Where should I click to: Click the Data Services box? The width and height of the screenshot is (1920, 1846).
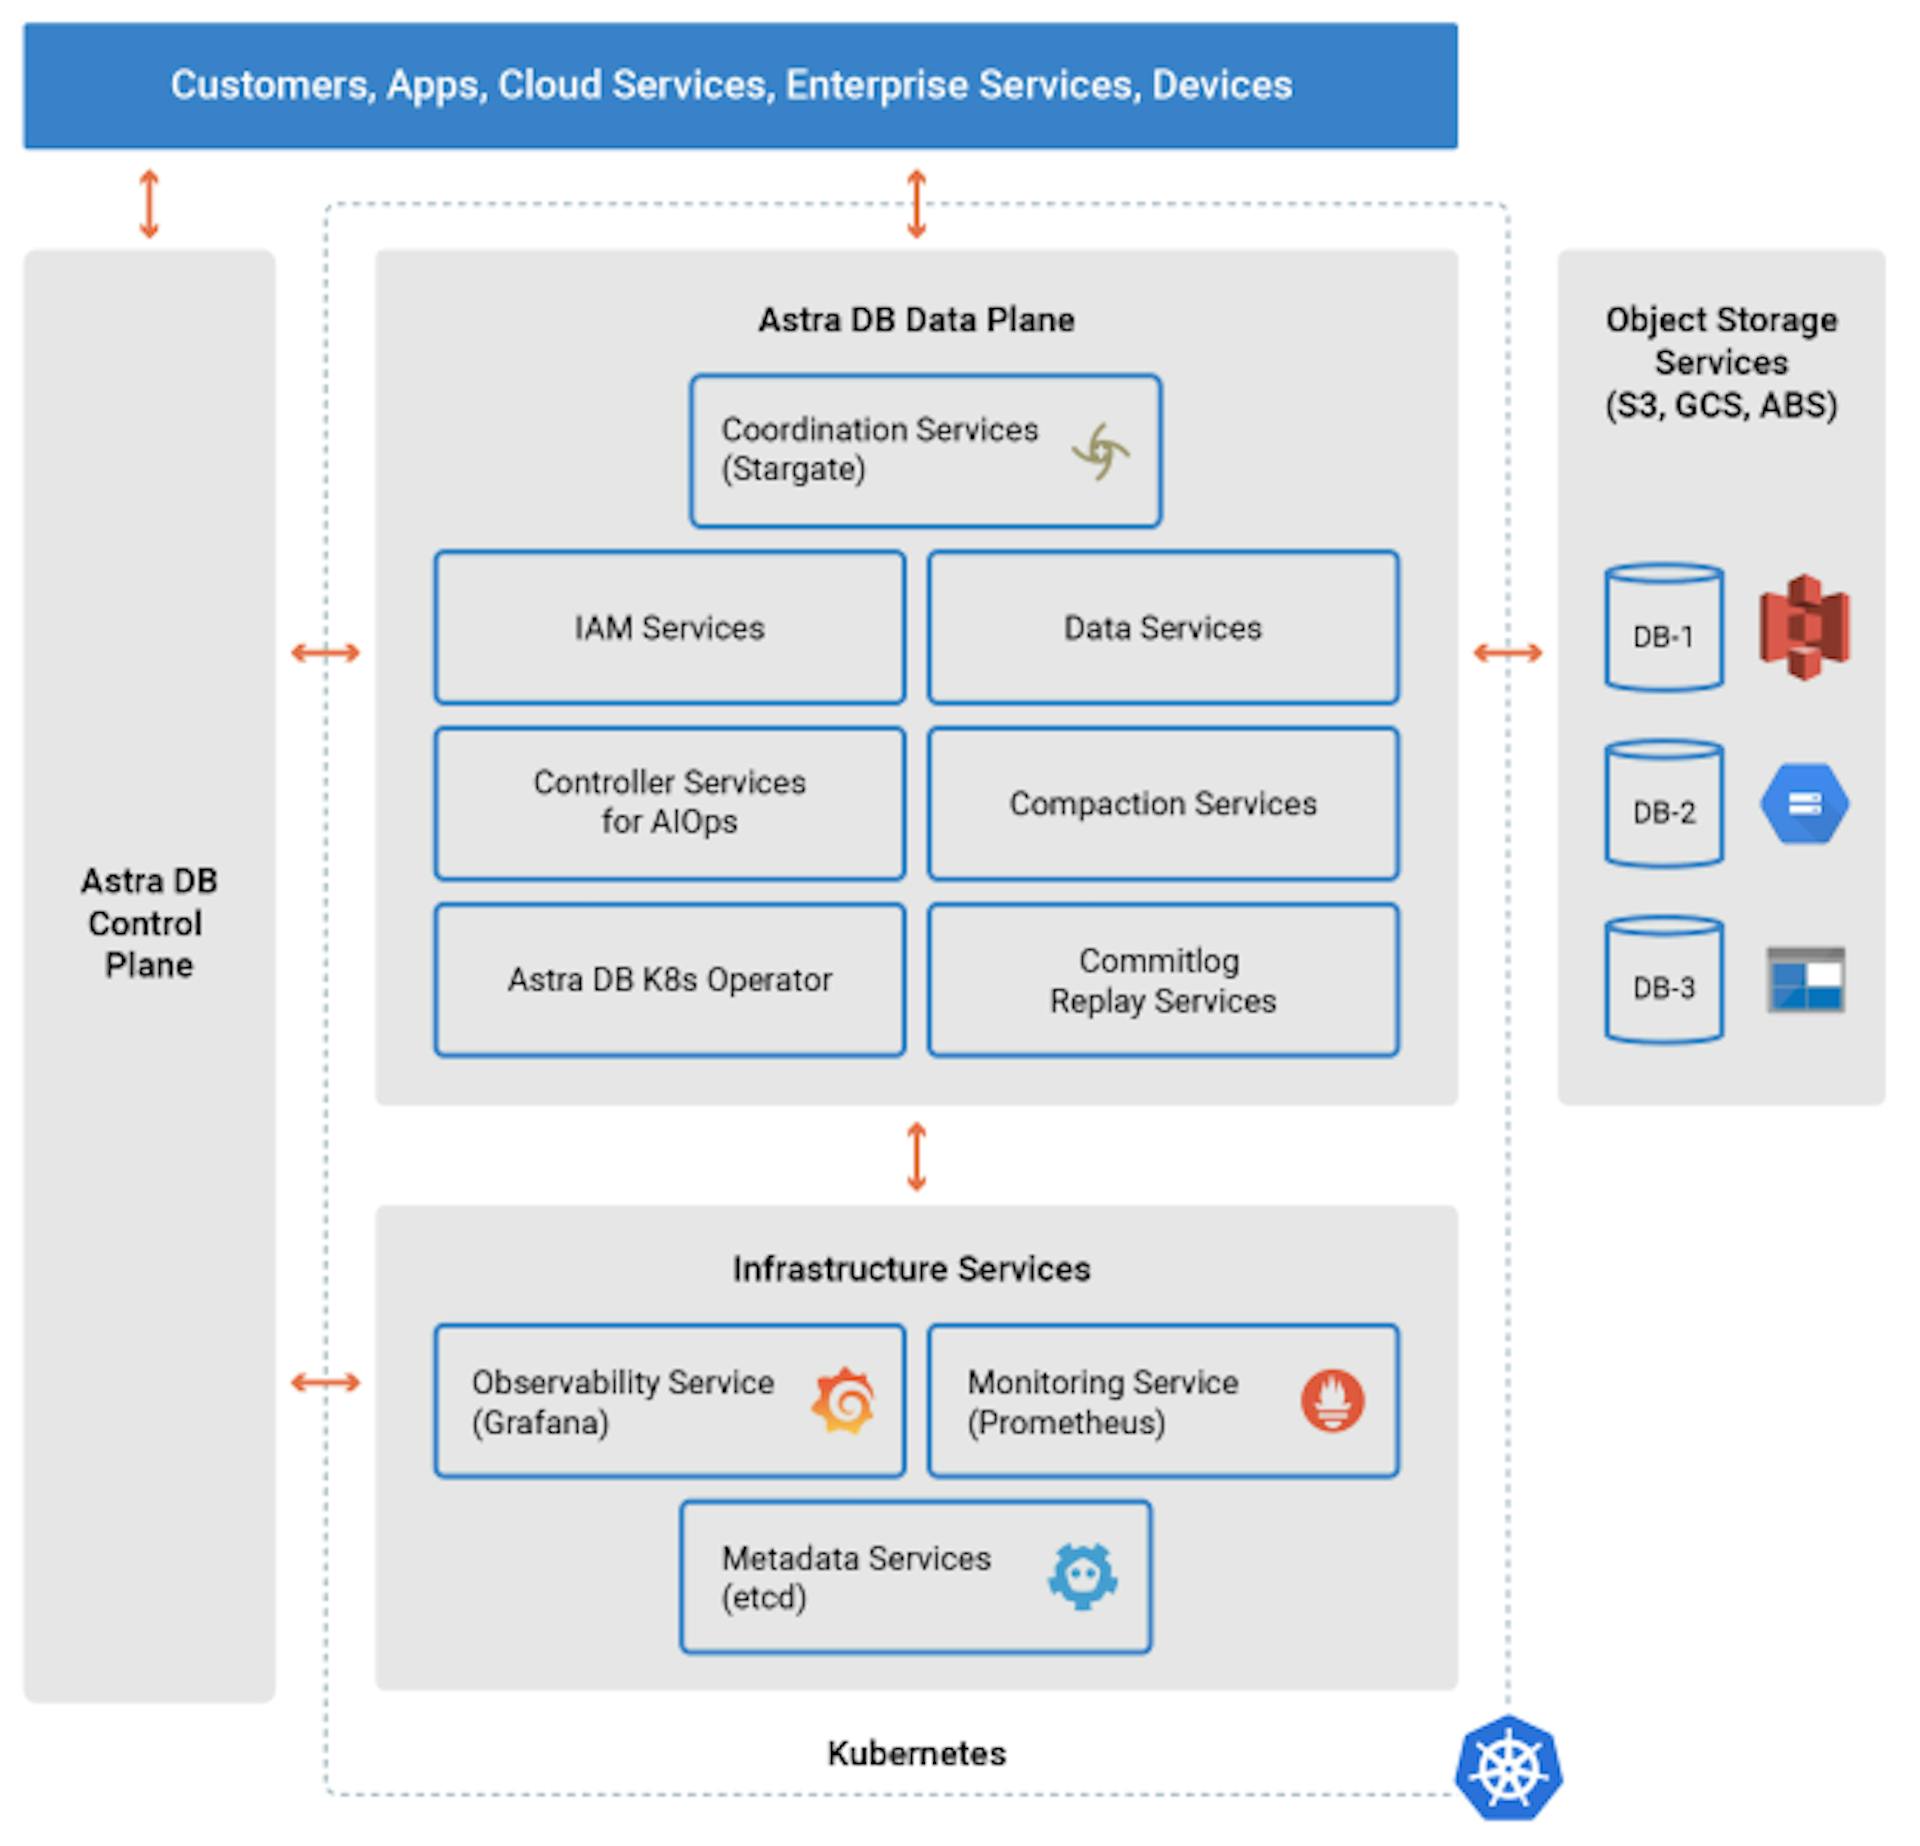pyautogui.click(x=1162, y=628)
